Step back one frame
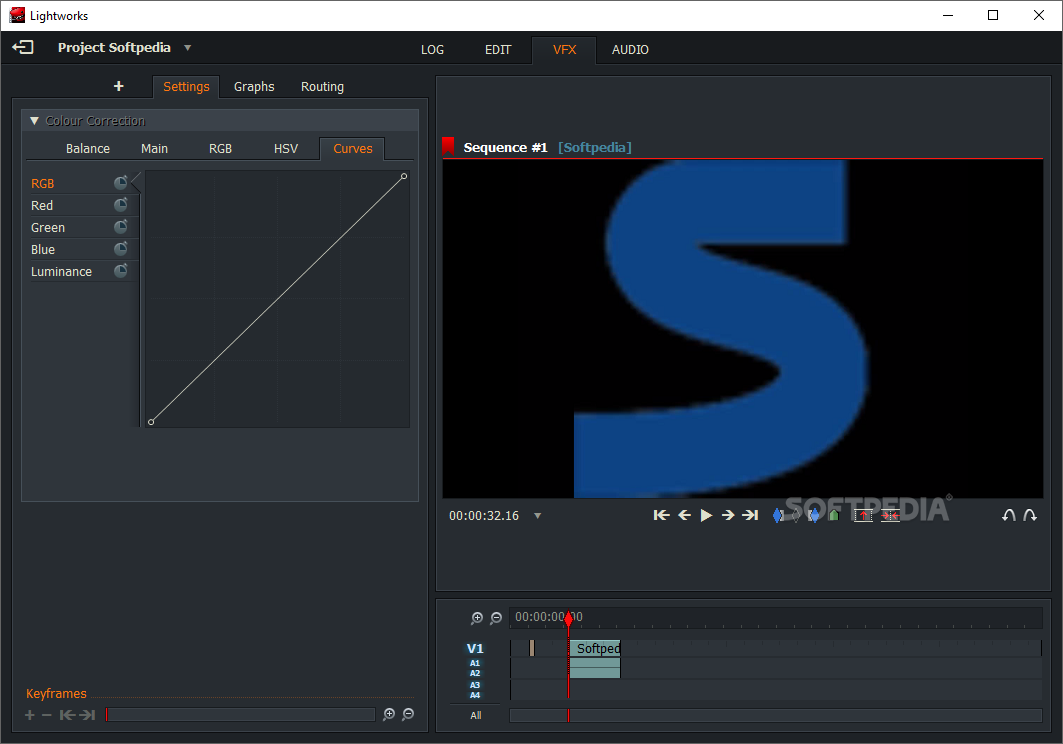Screen dimensions: 1063x744 tap(685, 515)
